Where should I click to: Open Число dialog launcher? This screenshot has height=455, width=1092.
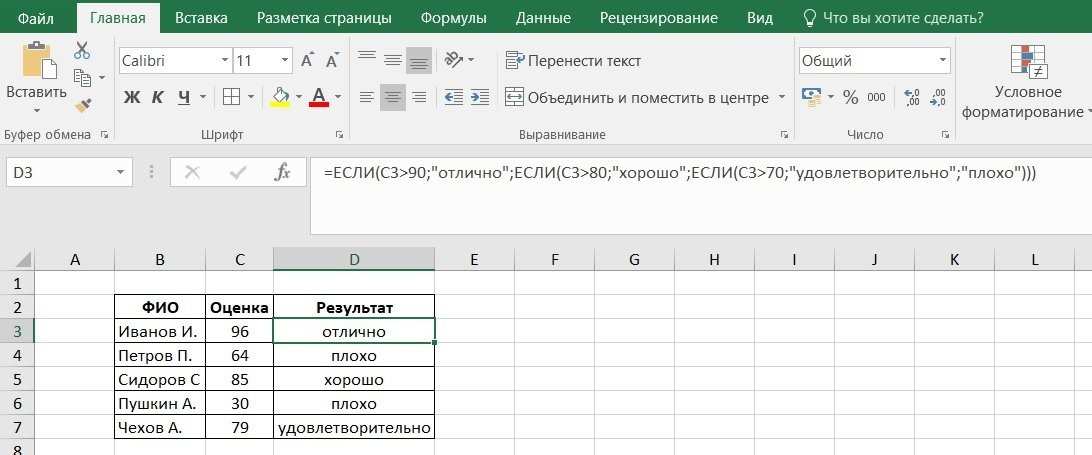(945, 134)
